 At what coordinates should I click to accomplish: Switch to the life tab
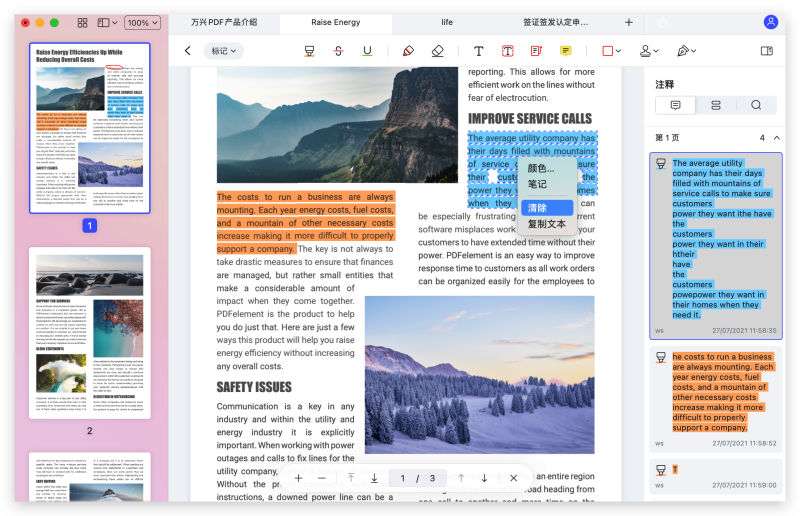click(447, 22)
